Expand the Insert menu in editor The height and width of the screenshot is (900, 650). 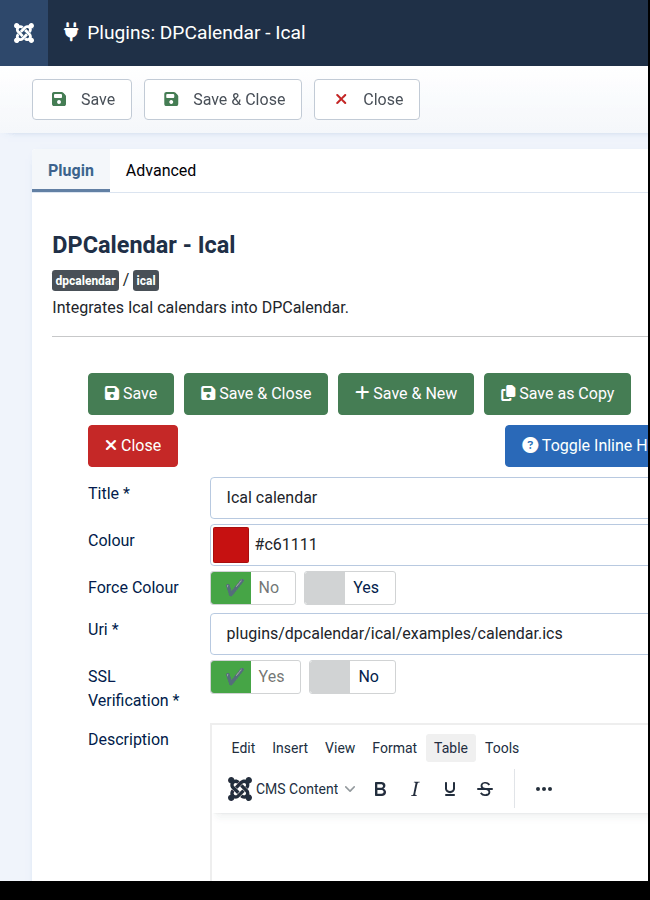coord(290,748)
